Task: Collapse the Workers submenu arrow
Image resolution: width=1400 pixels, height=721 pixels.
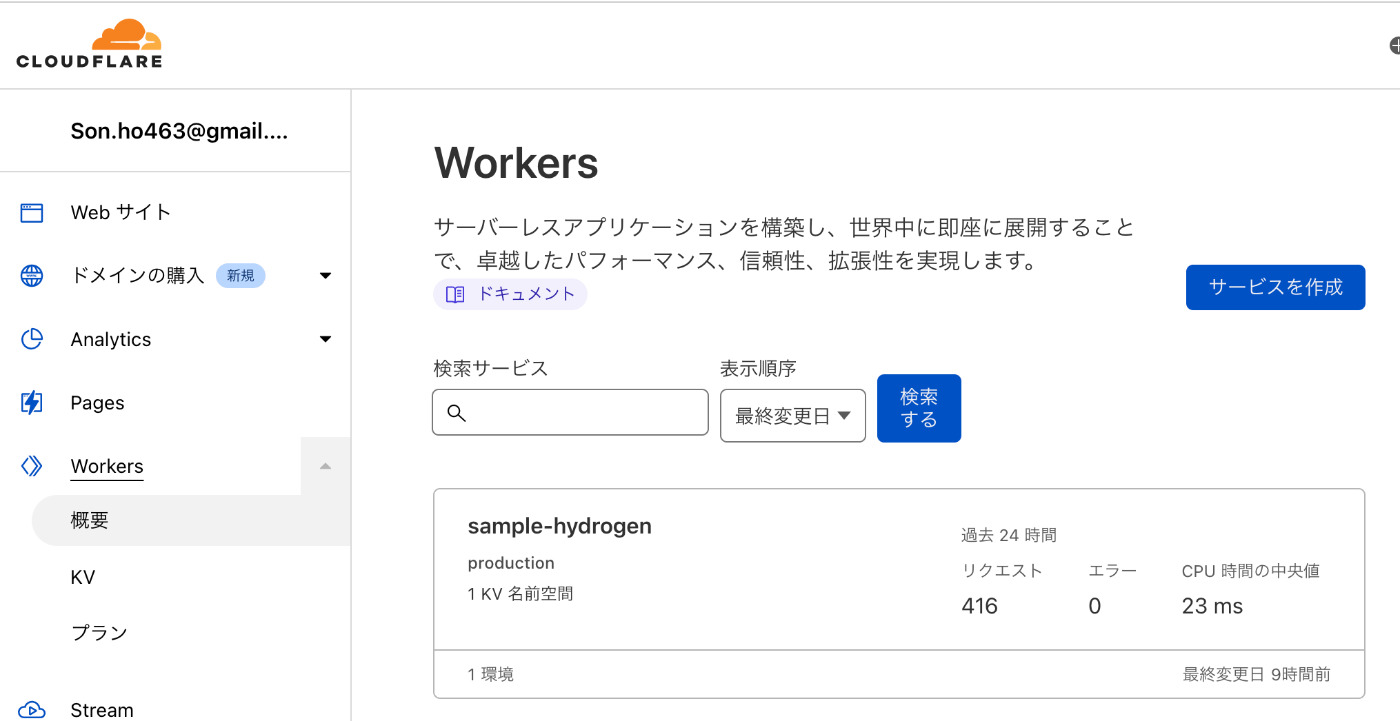Action: tap(325, 466)
